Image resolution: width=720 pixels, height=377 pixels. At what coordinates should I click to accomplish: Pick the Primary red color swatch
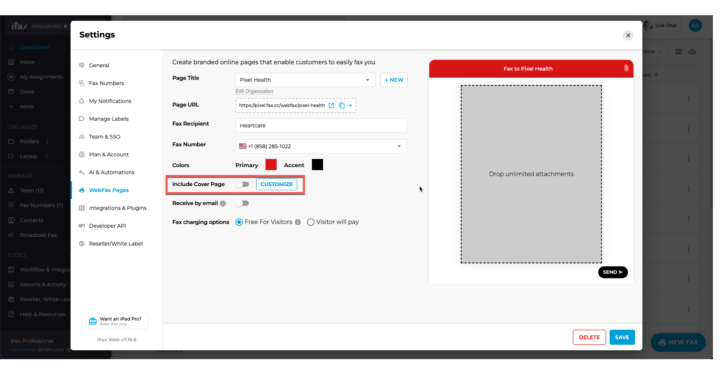point(271,165)
